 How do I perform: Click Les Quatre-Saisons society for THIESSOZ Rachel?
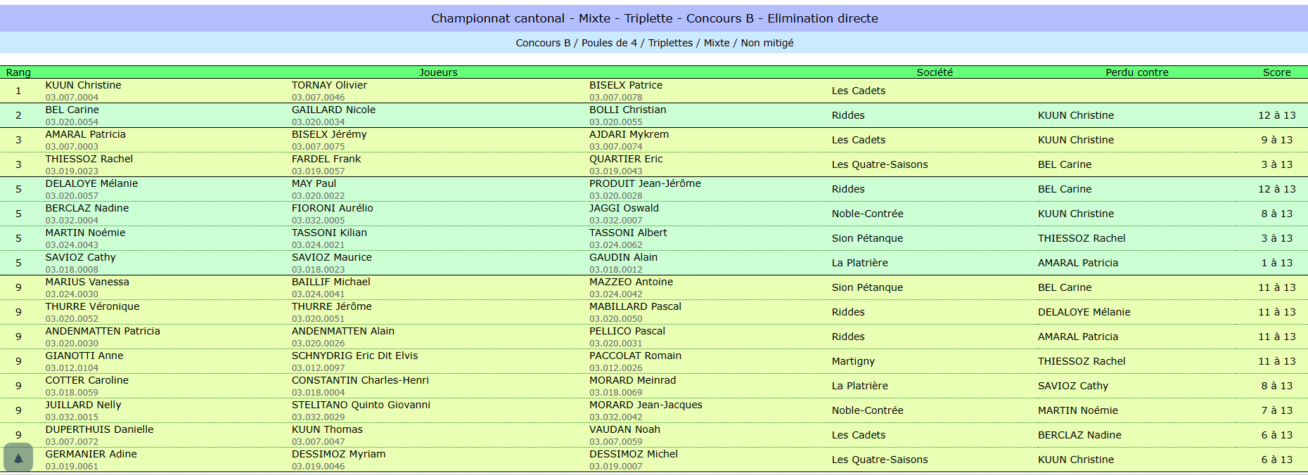click(880, 164)
